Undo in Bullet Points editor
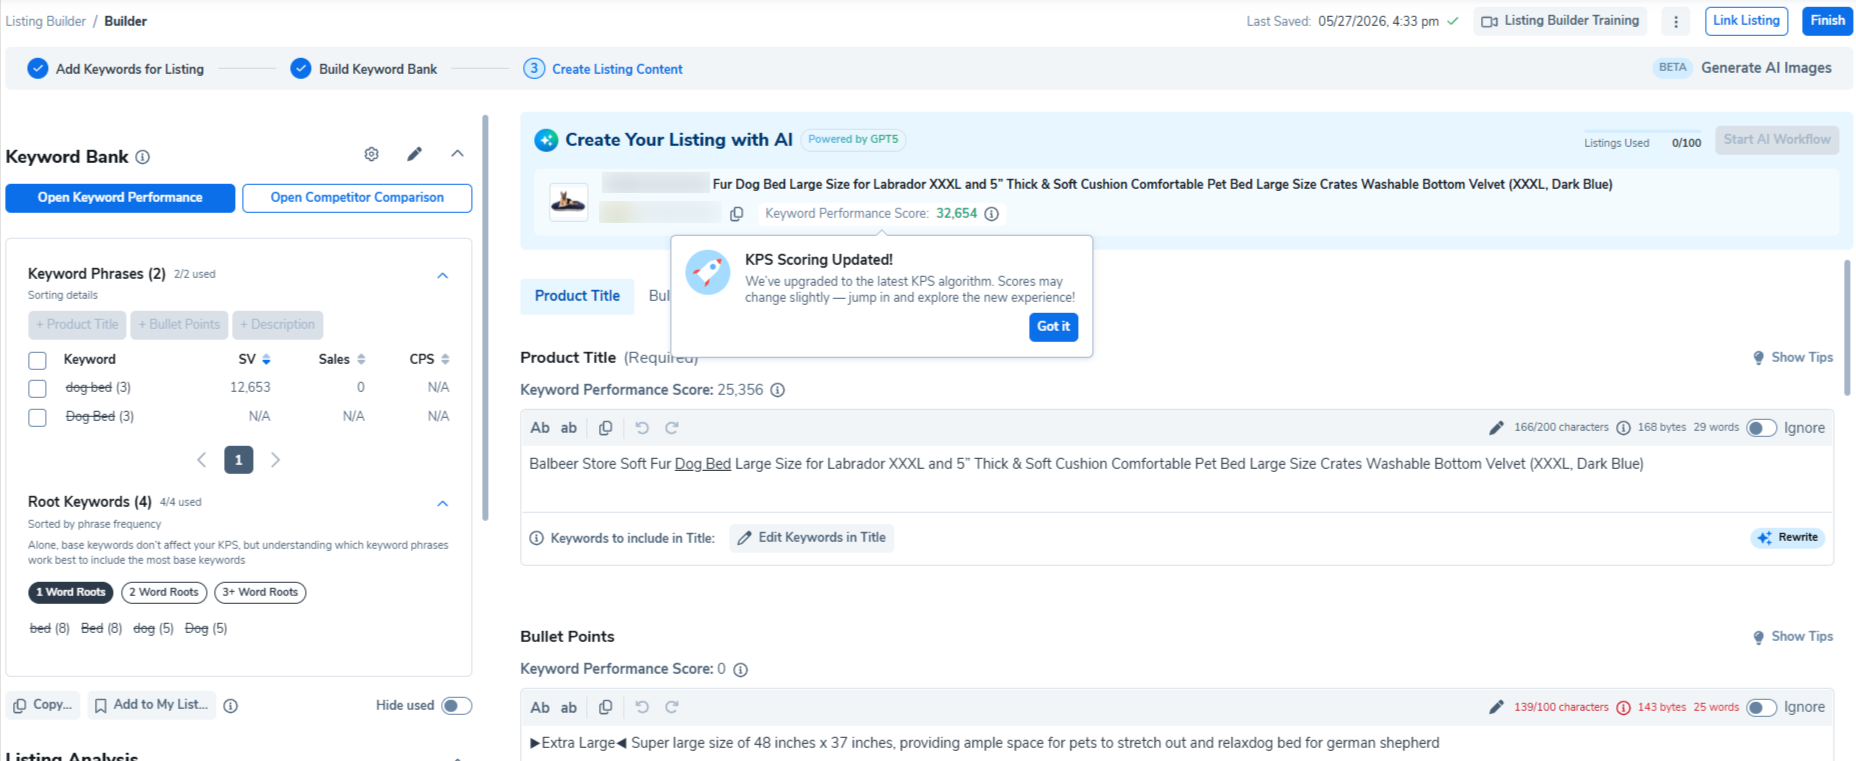1856x761 pixels. tap(642, 708)
